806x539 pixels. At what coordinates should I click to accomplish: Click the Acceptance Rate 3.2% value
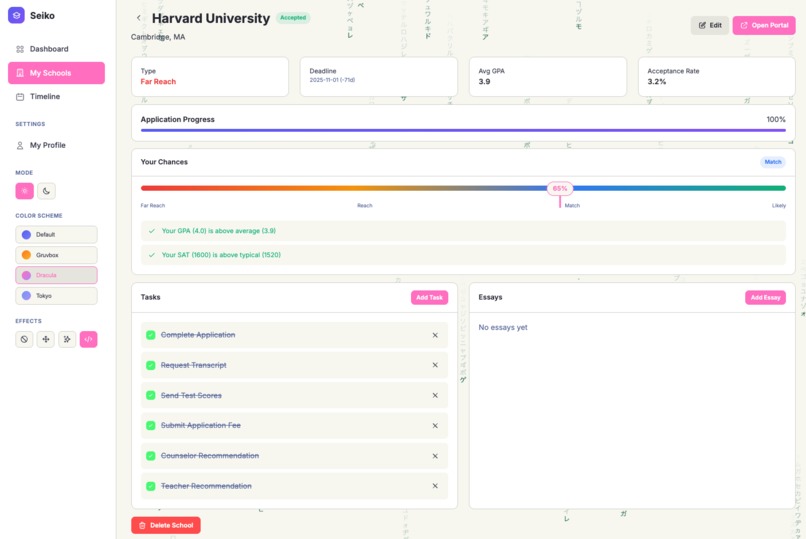coord(656,82)
